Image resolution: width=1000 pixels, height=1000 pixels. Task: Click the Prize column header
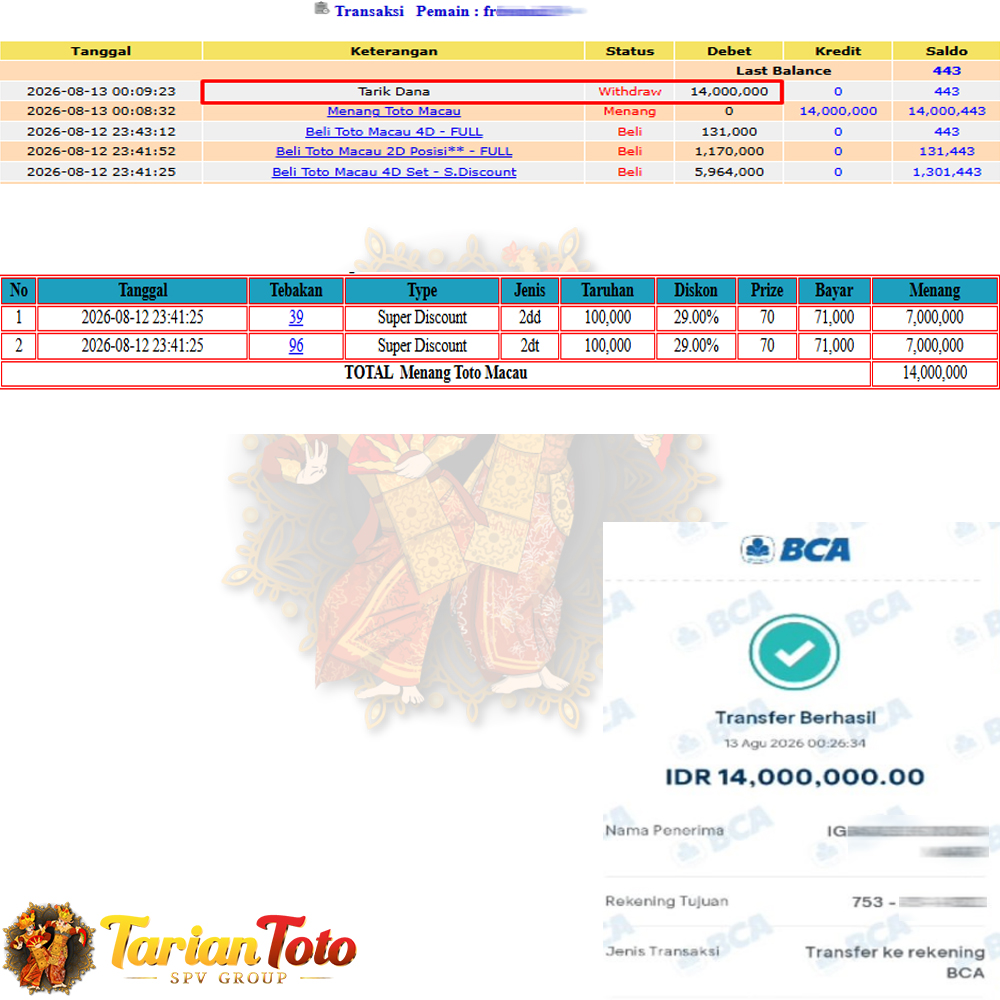pyautogui.click(x=767, y=290)
